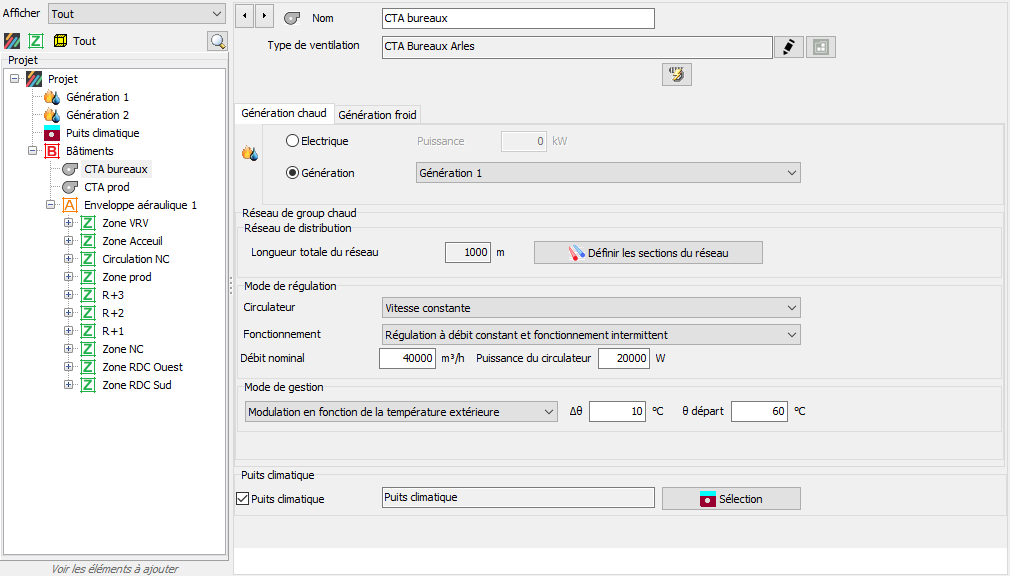This screenshot has height=576, width=1010.
Task: Expand the Zone Acceuil node
Action: [68, 241]
